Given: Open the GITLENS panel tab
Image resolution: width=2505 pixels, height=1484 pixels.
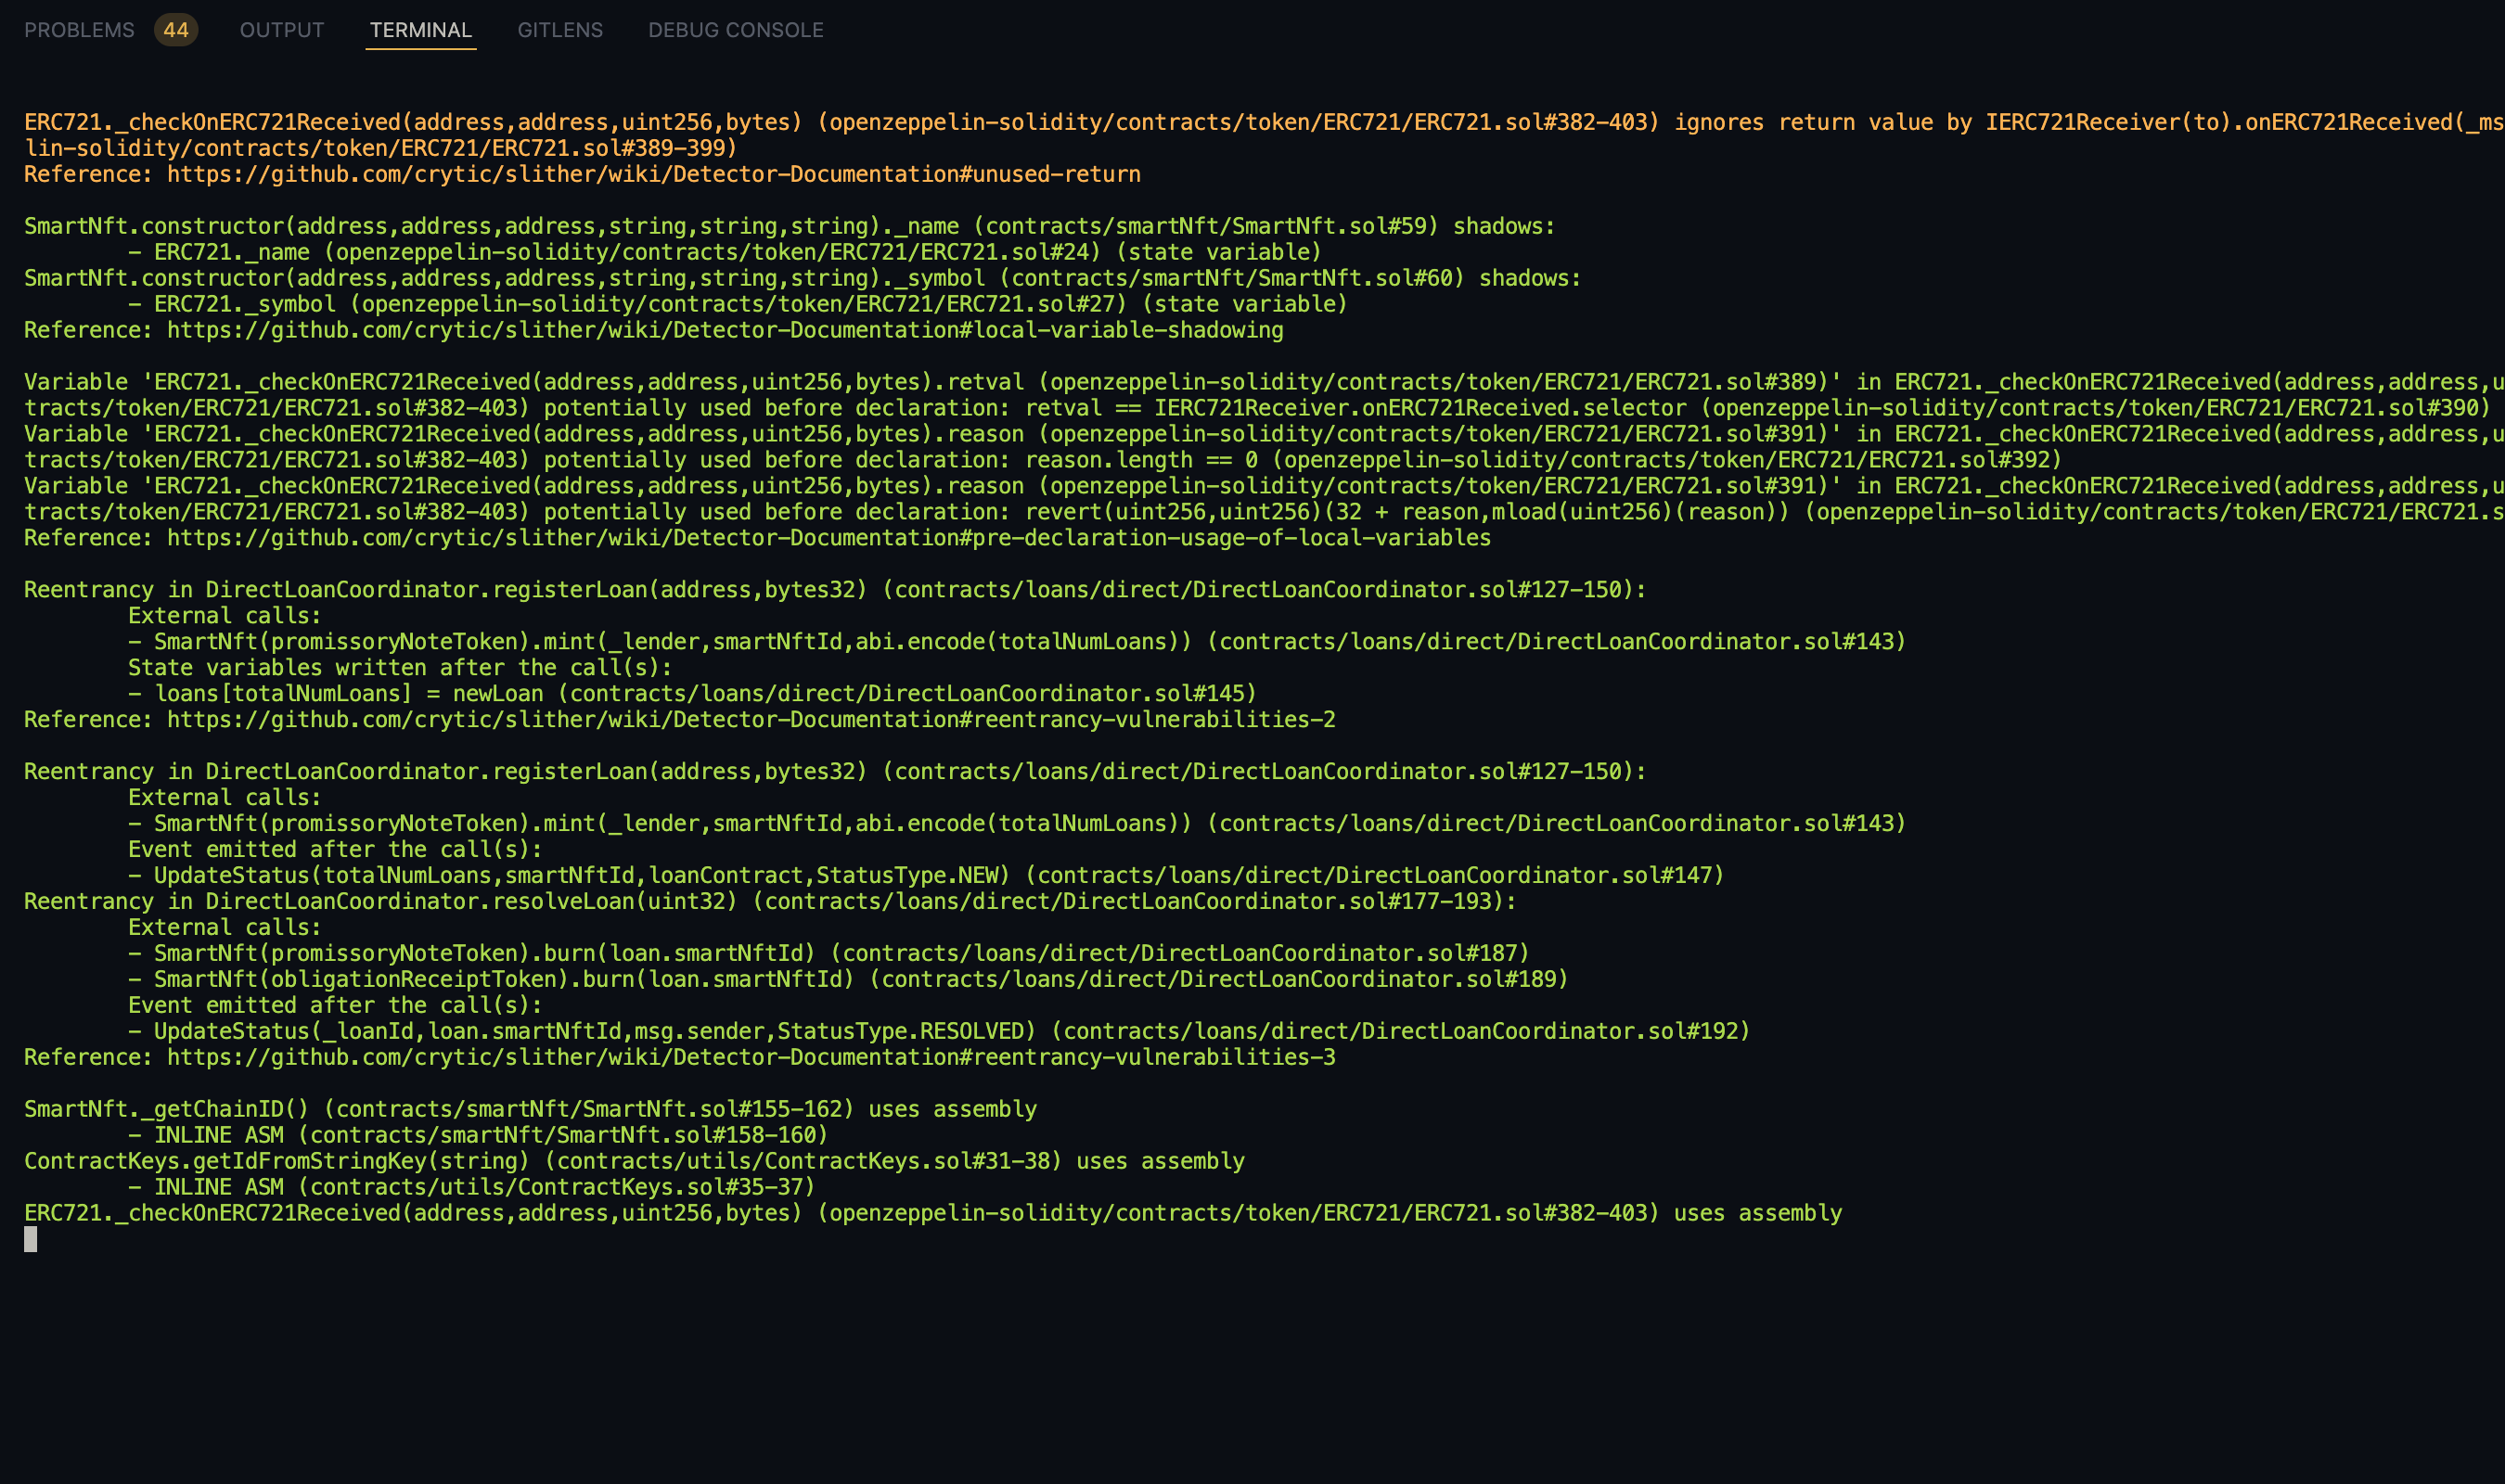Looking at the screenshot, I should (x=560, y=30).
